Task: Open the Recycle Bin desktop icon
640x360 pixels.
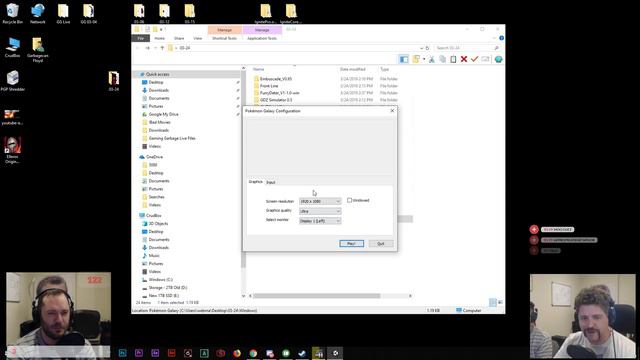Action: (x=12, y=13)
